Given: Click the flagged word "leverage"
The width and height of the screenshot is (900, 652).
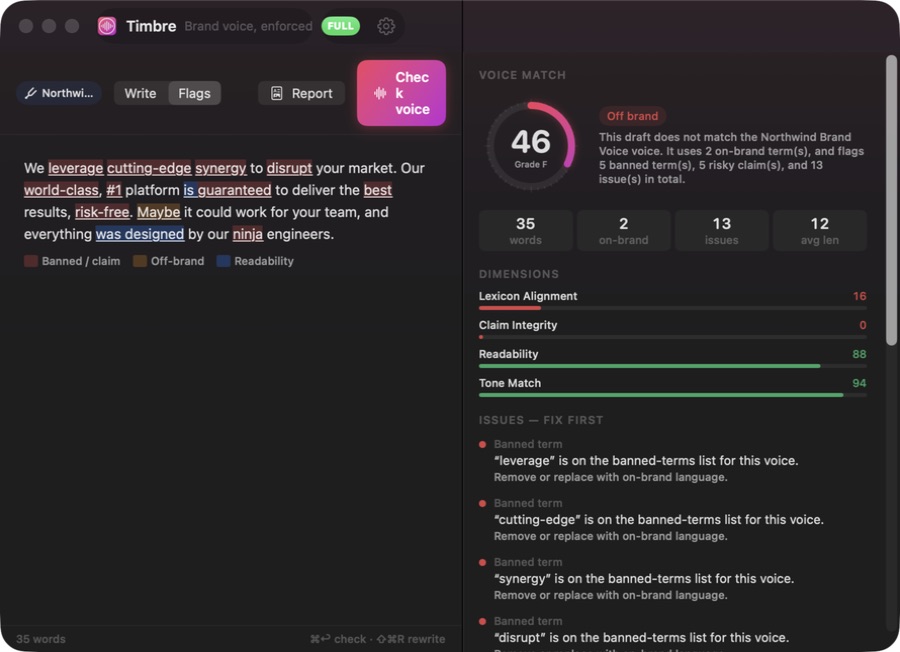Looking at the screenshot, I should [x=76, y=168].
